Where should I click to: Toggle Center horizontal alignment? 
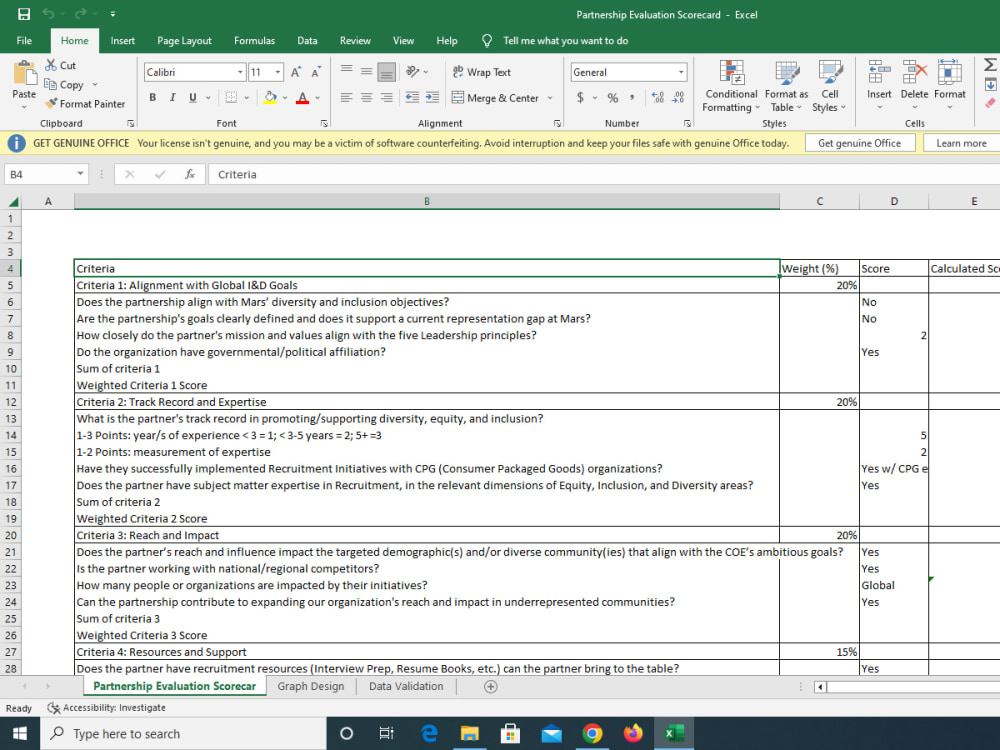366,98
